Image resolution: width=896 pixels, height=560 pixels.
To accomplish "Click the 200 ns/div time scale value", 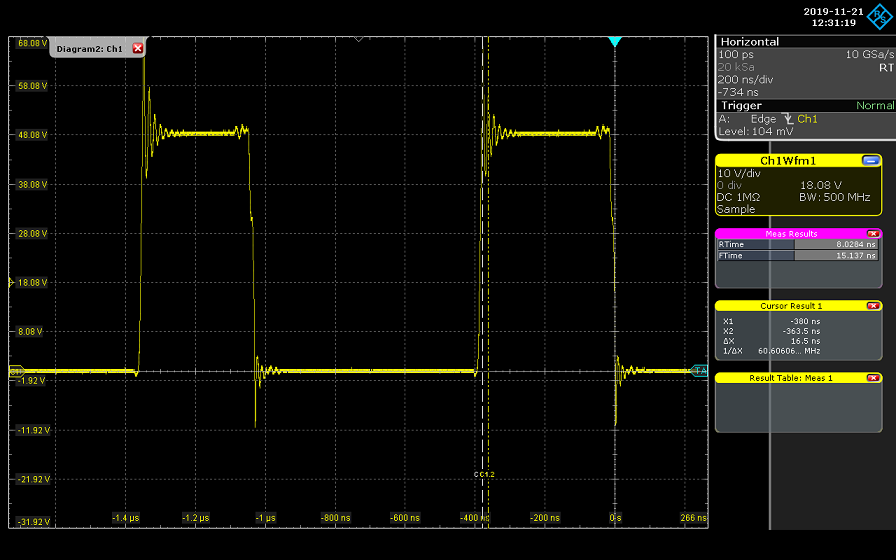I will click(x=743, y=79).
